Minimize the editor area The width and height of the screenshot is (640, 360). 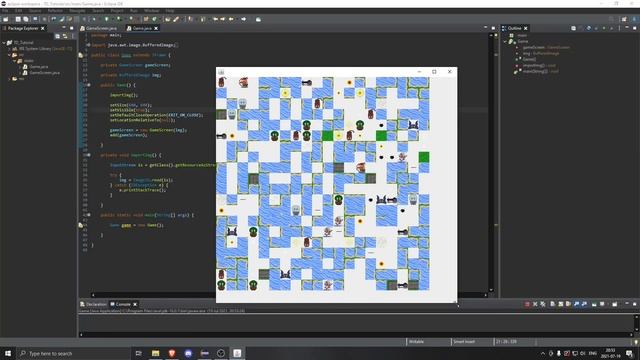pyautogui.click(x=485, y=28)
